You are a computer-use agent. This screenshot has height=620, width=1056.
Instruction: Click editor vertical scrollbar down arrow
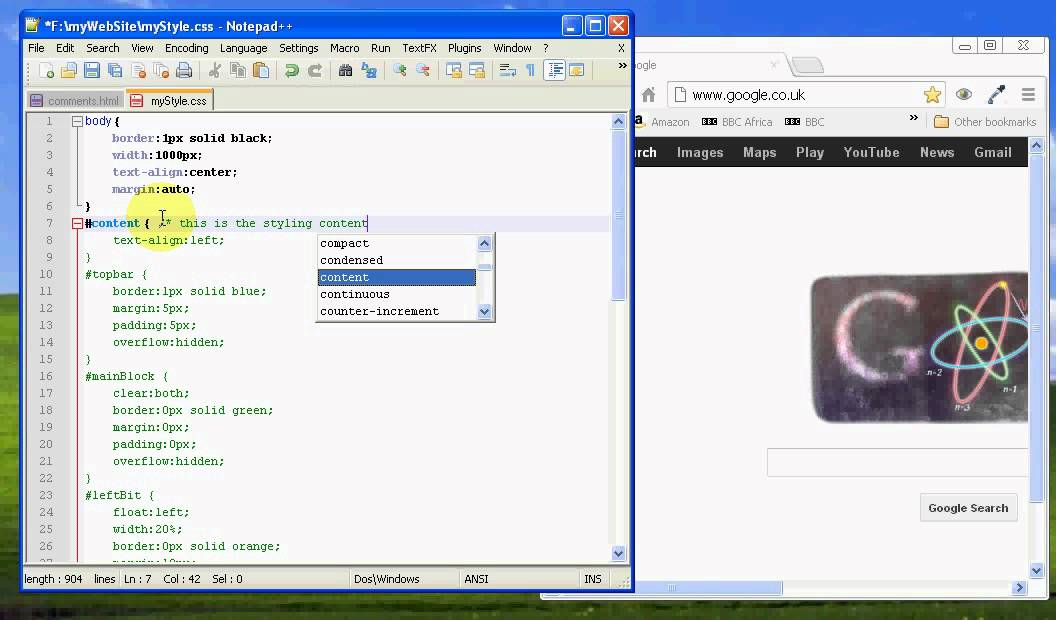pyautogui.click(x=618, y=553)
